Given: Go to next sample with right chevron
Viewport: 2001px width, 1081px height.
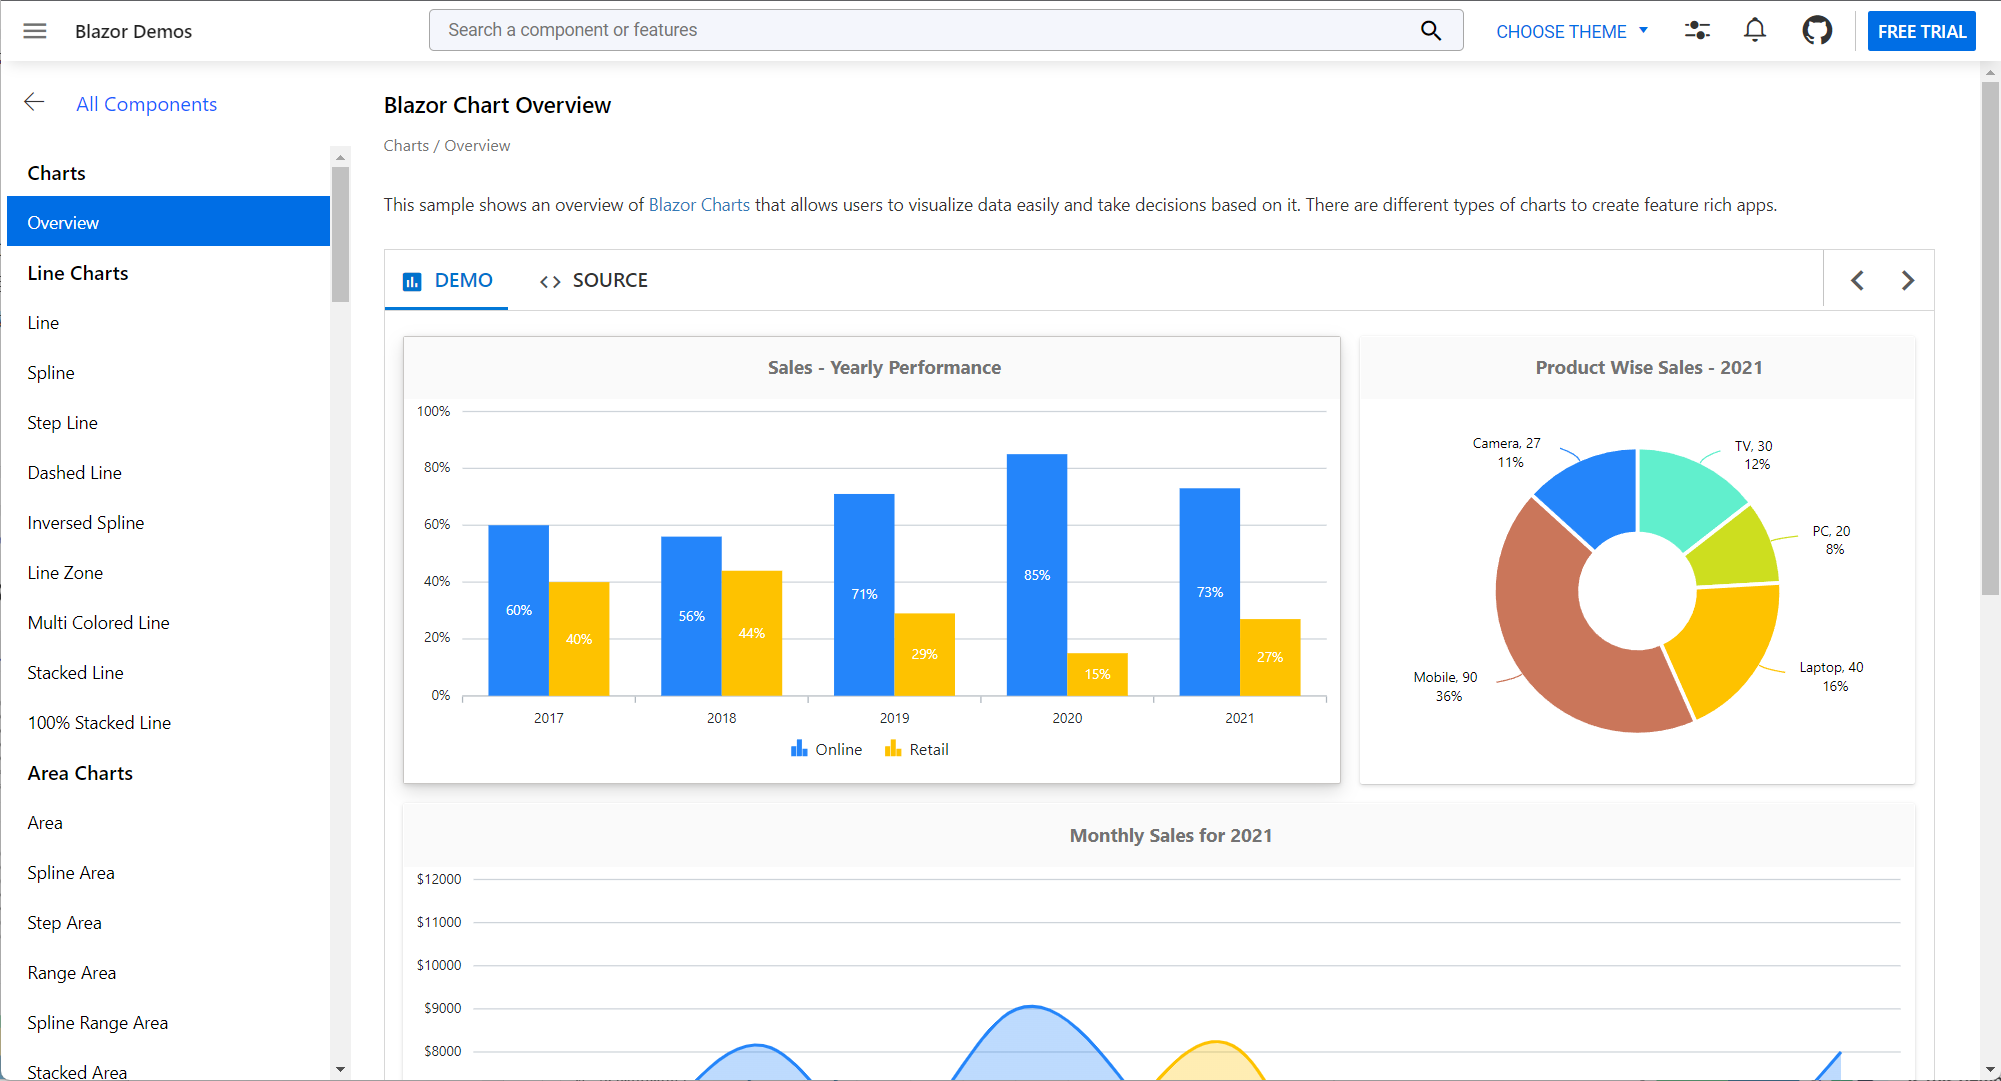Looking at the screenshot, I should pos(1907,281).
